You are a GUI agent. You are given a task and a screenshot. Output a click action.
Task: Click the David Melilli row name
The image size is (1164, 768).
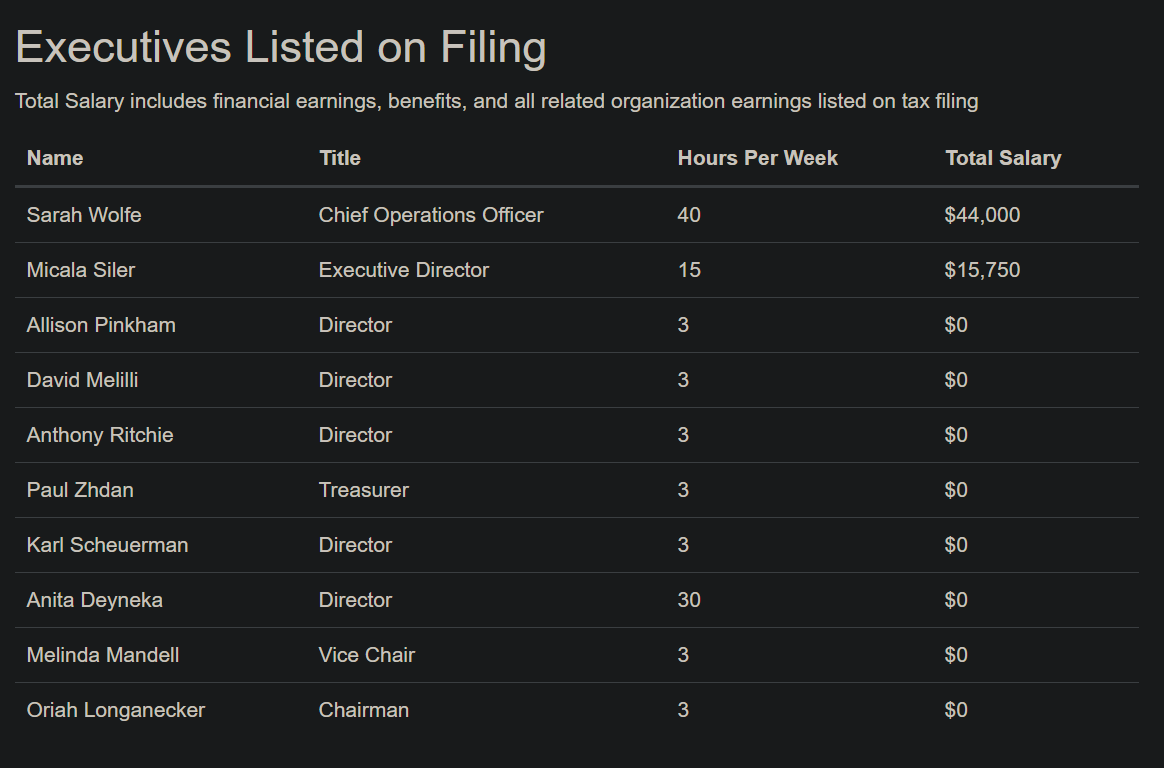pyautogui.click(x=82, y=380)
